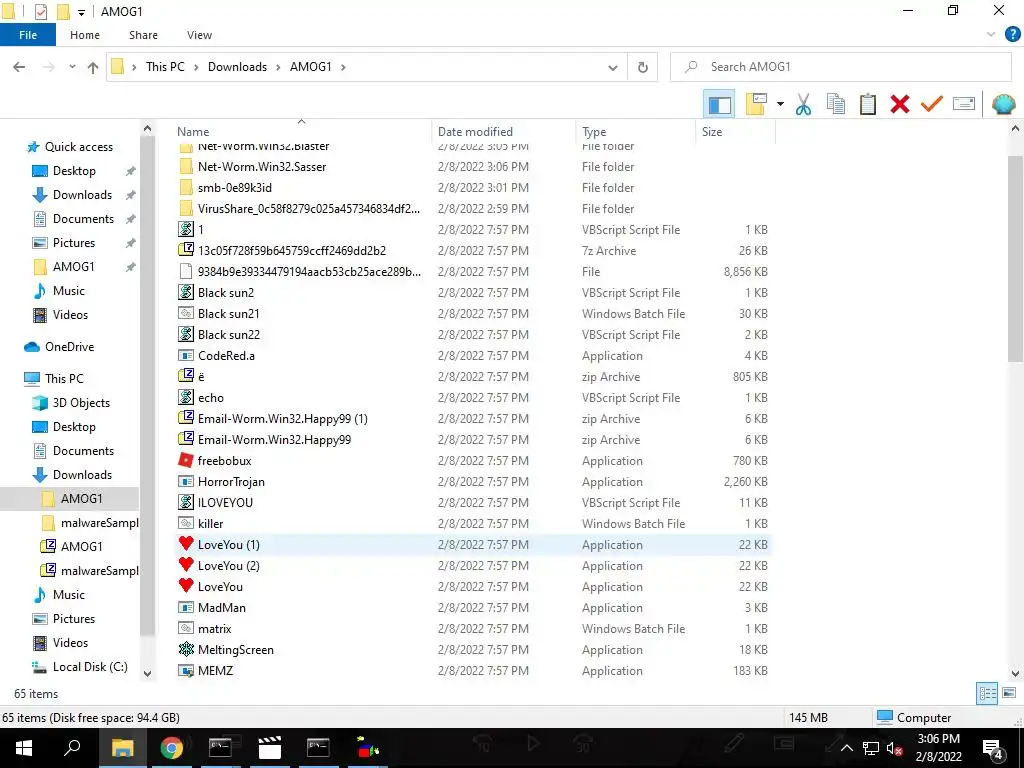Image resolution: width=1024 pixels, height=768 pixels.
Task: Open the Windows Start menu
Action: point(24,748)
